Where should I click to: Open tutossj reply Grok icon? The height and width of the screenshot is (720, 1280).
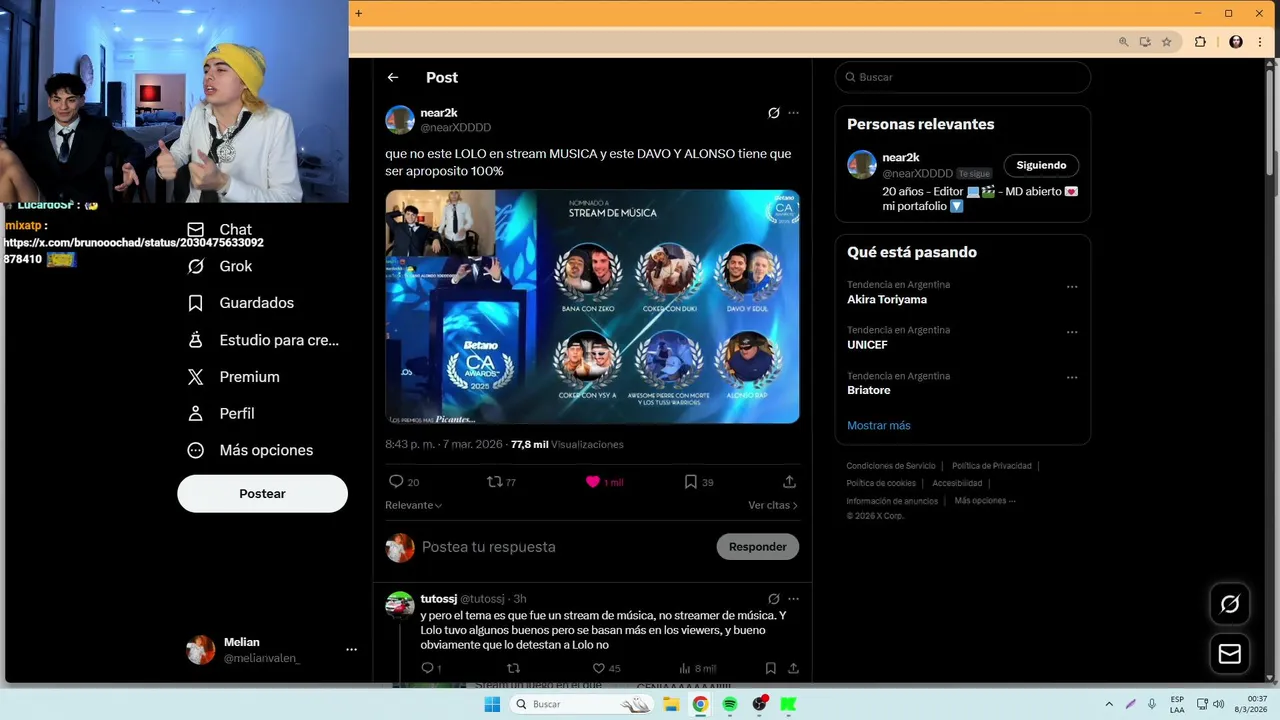click(773, 599)
